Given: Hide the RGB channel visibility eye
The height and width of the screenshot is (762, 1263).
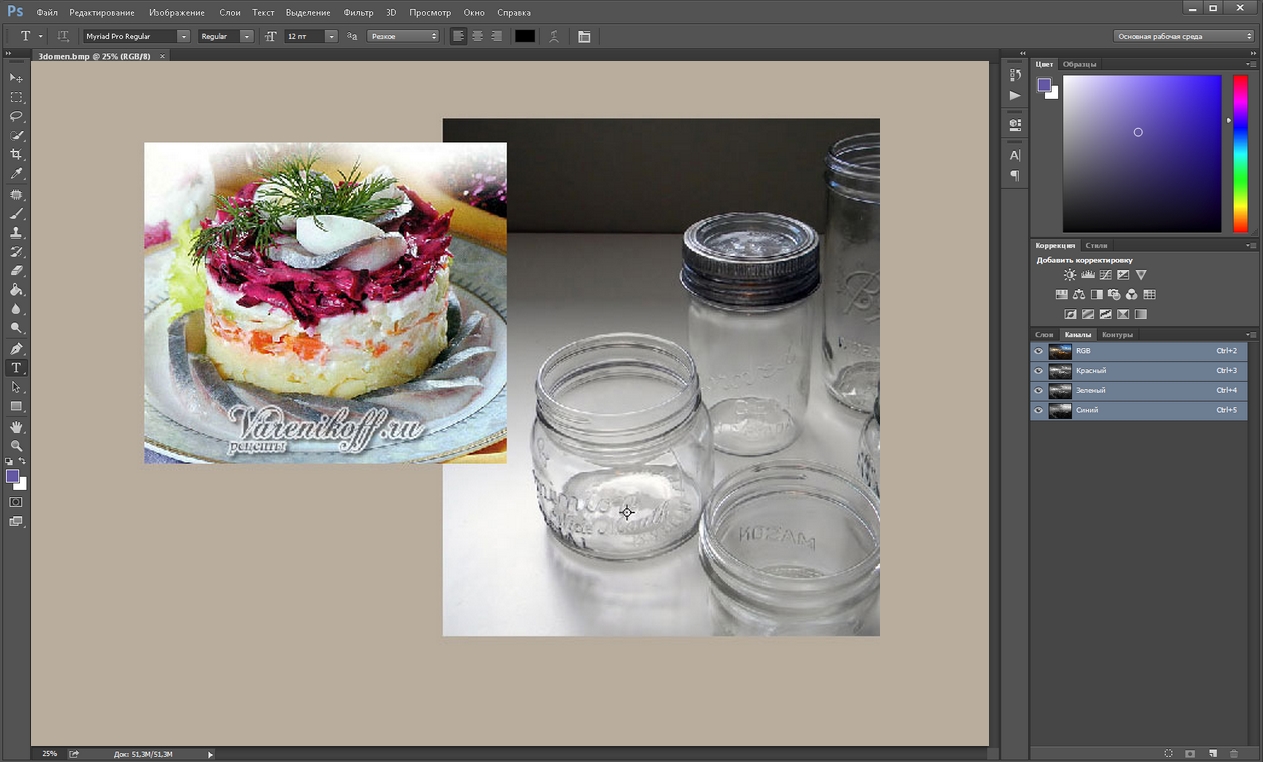Looking at the screenshot, I should pos(1038,352).
